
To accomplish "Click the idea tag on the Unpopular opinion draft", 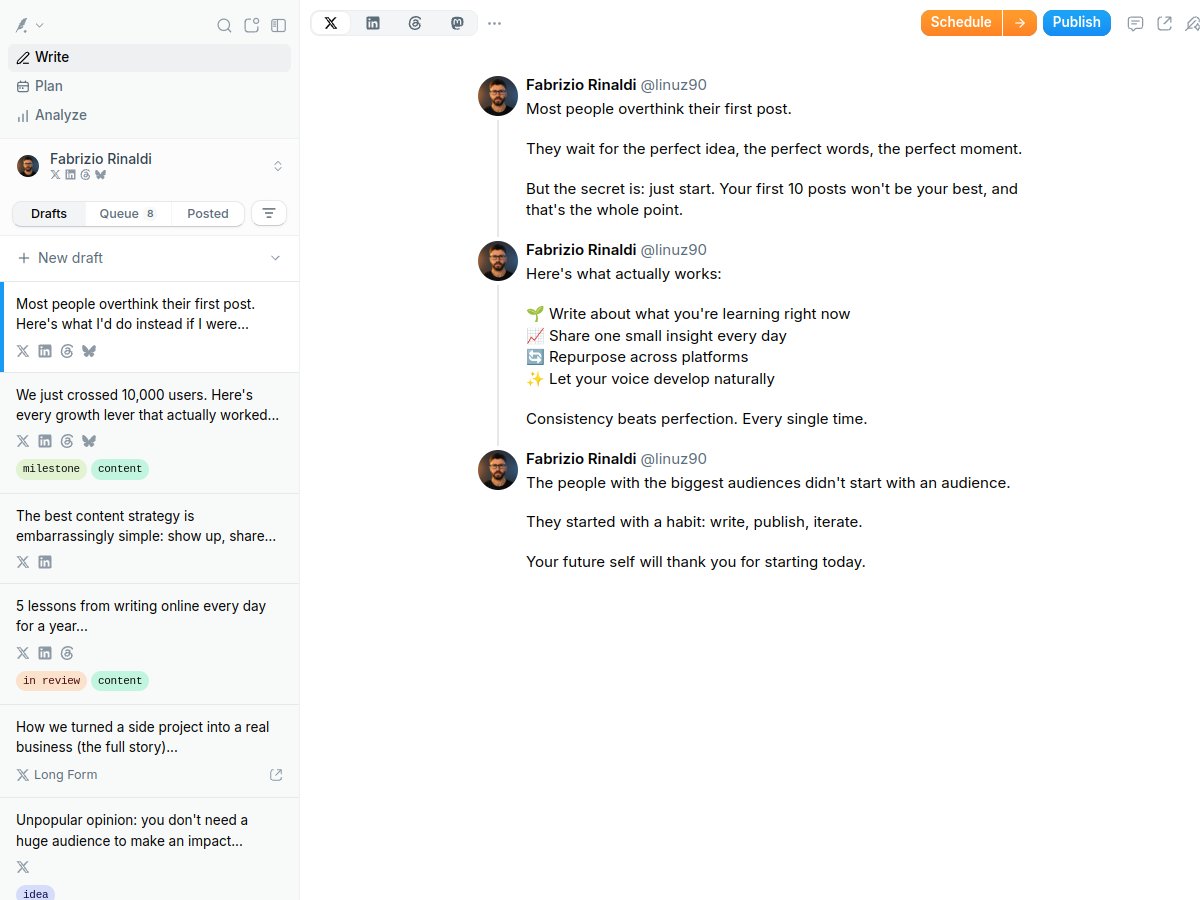I will pos(36,894).
